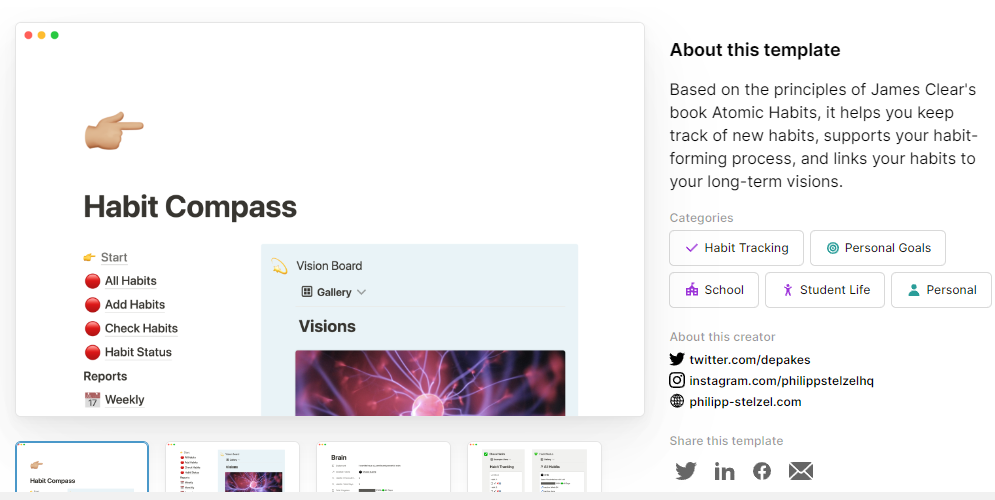Viewport: 995px width, 500px height.
Task: Open the Personal category tag
Action: [x=939, y=290]
